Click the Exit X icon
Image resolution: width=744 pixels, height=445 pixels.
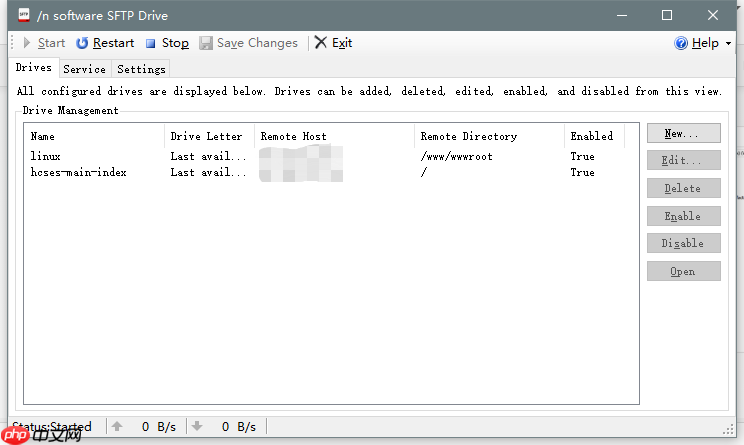[x=321, y=43]
